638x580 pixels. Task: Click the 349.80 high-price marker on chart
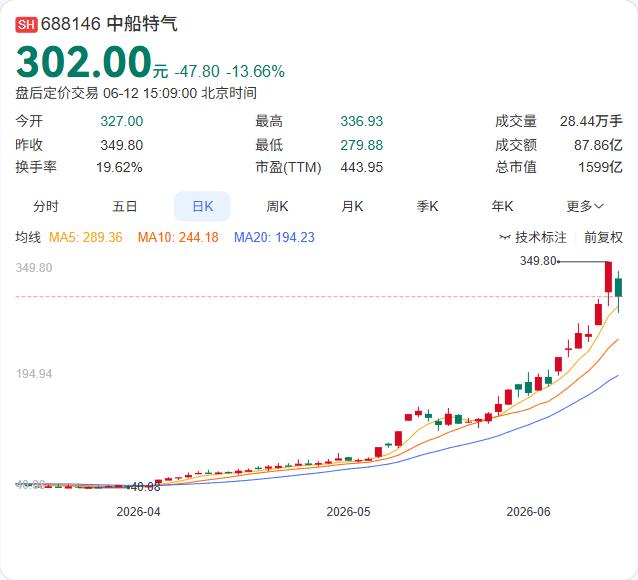pyautogui.click(x=538, y=260)
